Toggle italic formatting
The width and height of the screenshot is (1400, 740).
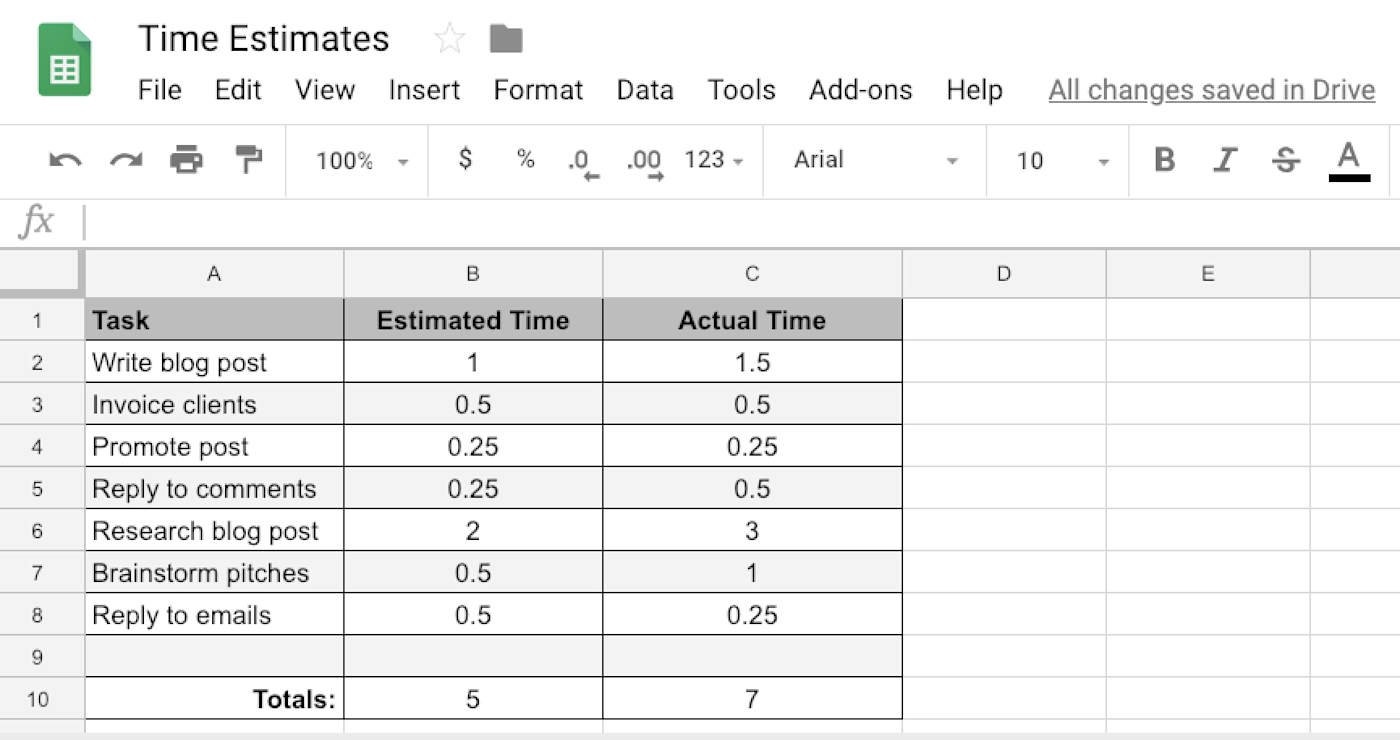click(x=1225, y=160)
